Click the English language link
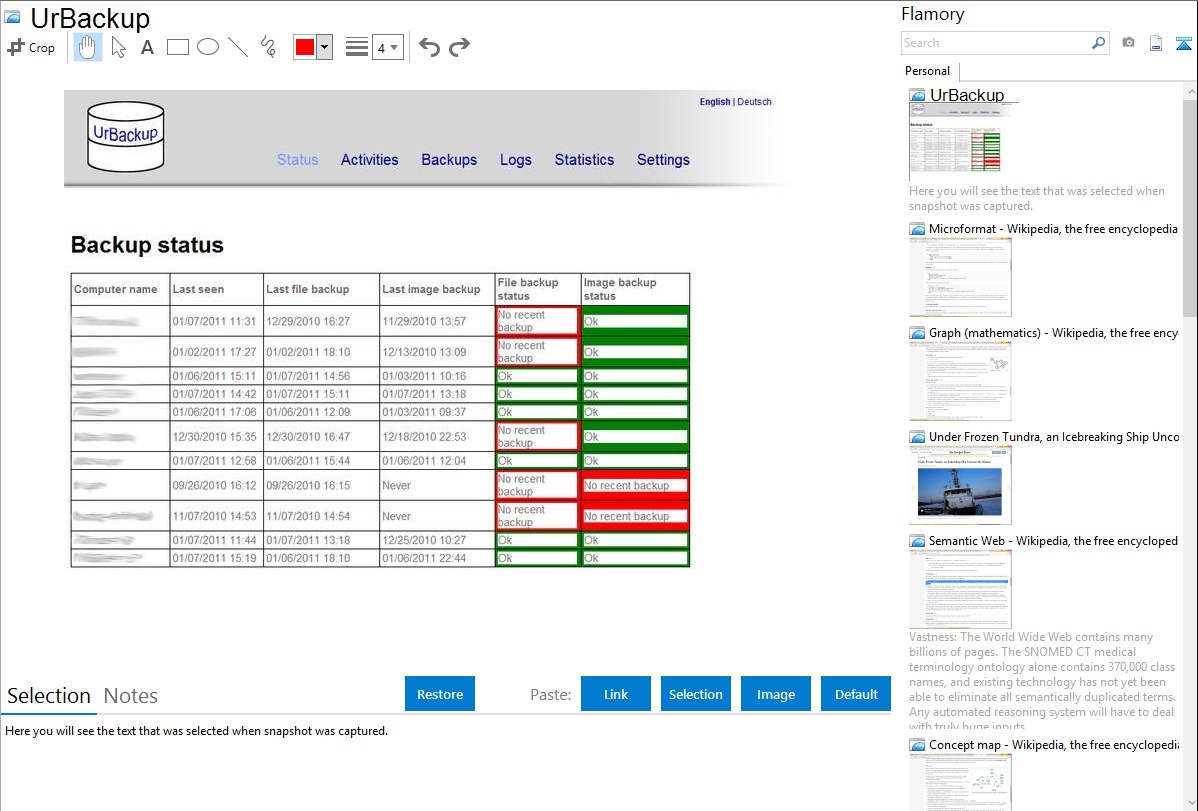 [715, 102]
